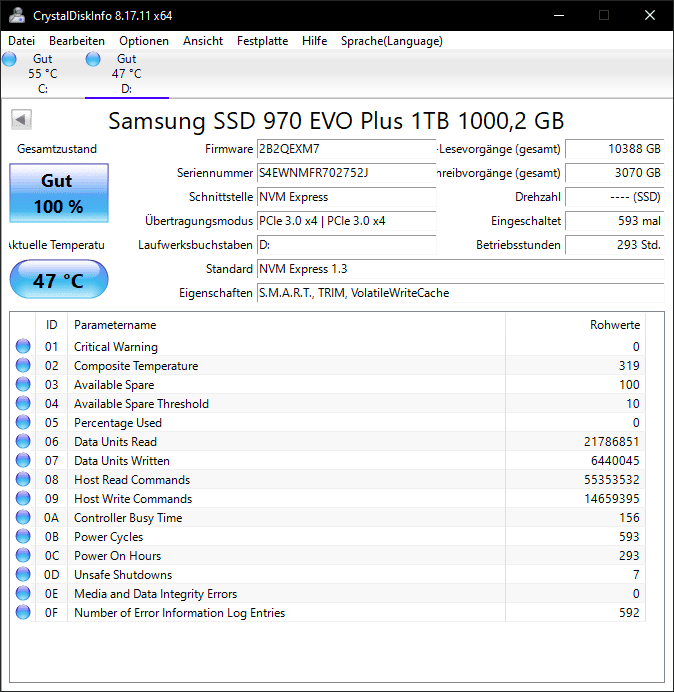Click the Eigenschaften field with S.M.A.R.T., TRIM

460,293
